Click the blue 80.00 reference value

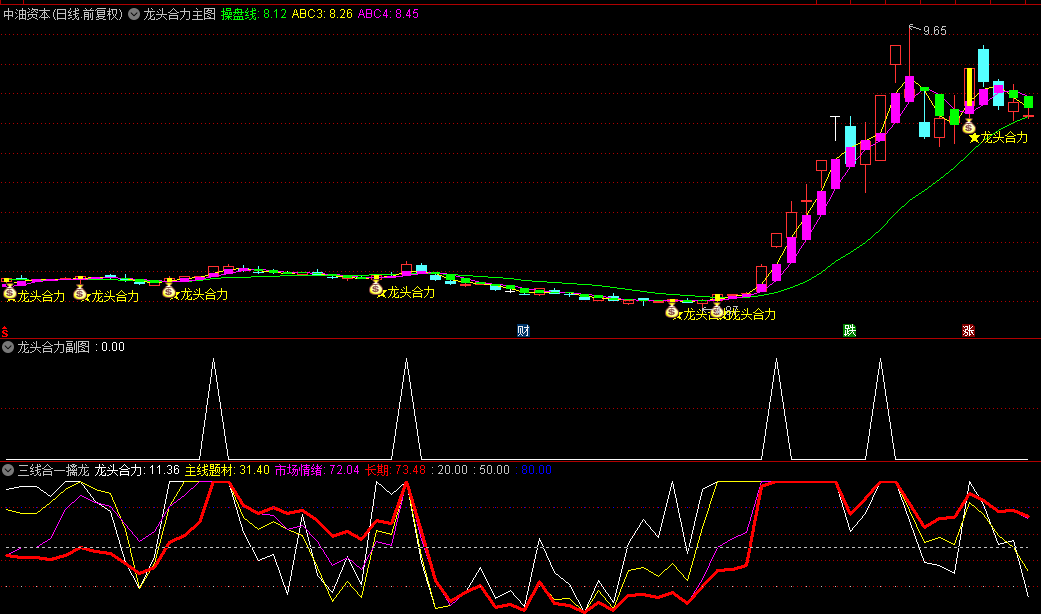coord(536,470)
